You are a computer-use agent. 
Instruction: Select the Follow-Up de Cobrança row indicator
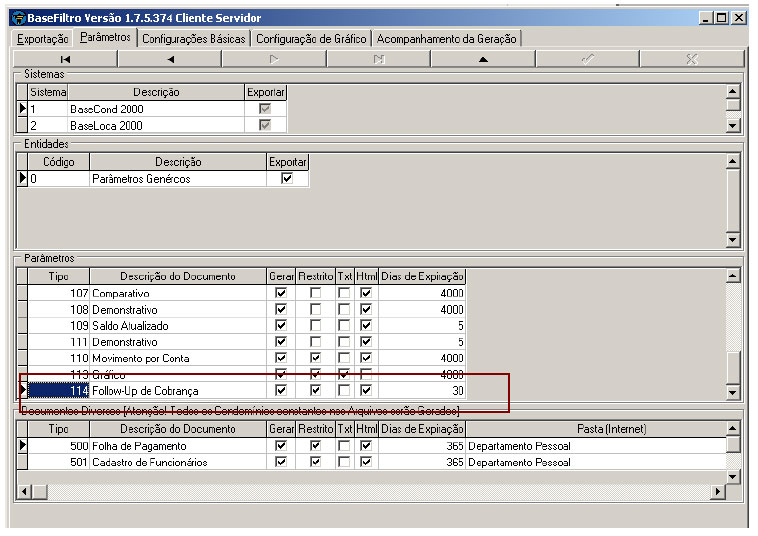[22, 390]
